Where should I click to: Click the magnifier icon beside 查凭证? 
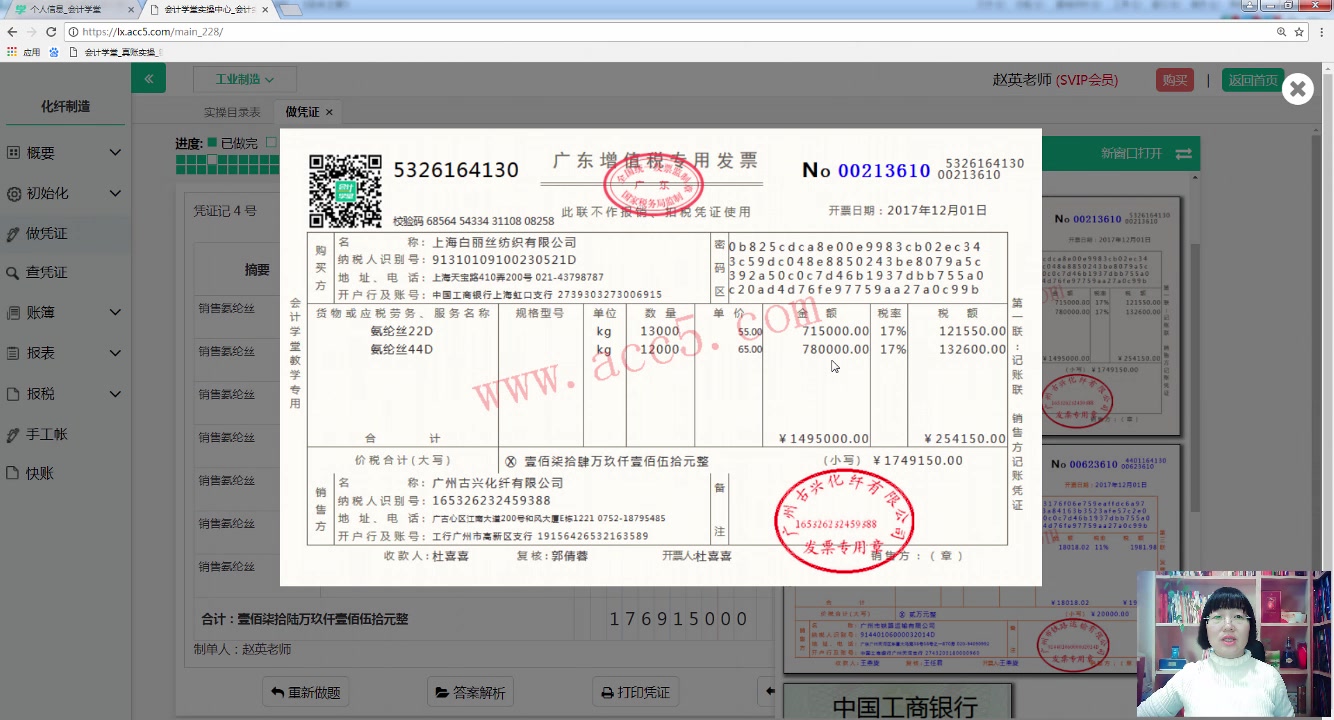[x=13, y=273]
